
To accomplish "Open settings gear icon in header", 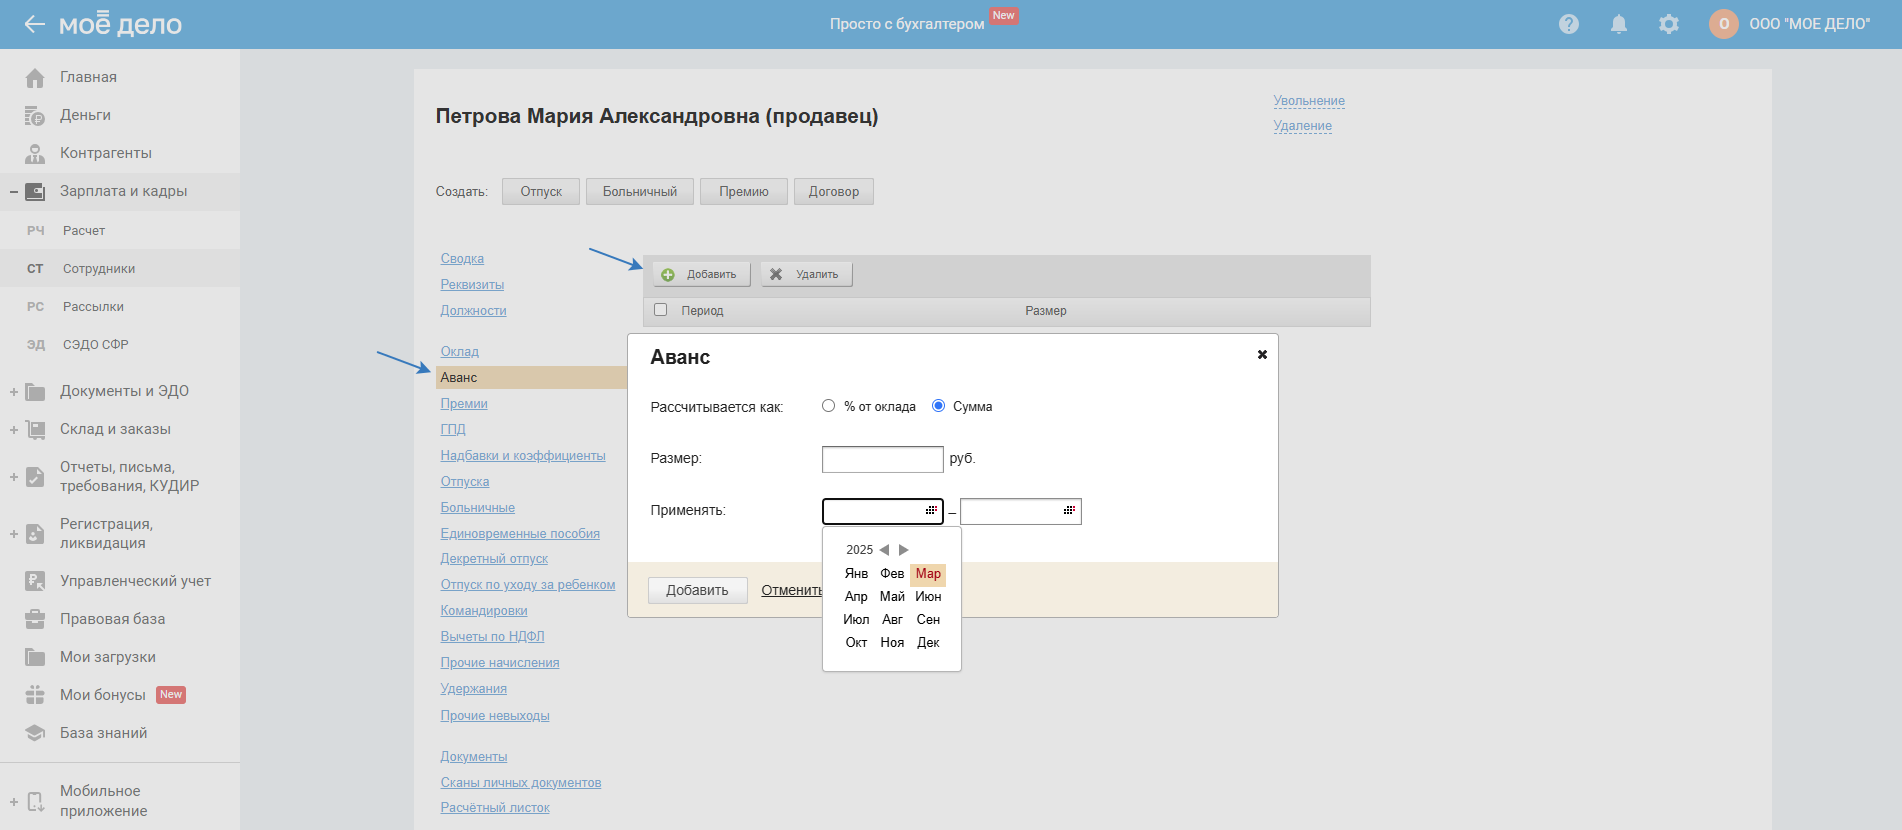I will tap(1668, 24).
